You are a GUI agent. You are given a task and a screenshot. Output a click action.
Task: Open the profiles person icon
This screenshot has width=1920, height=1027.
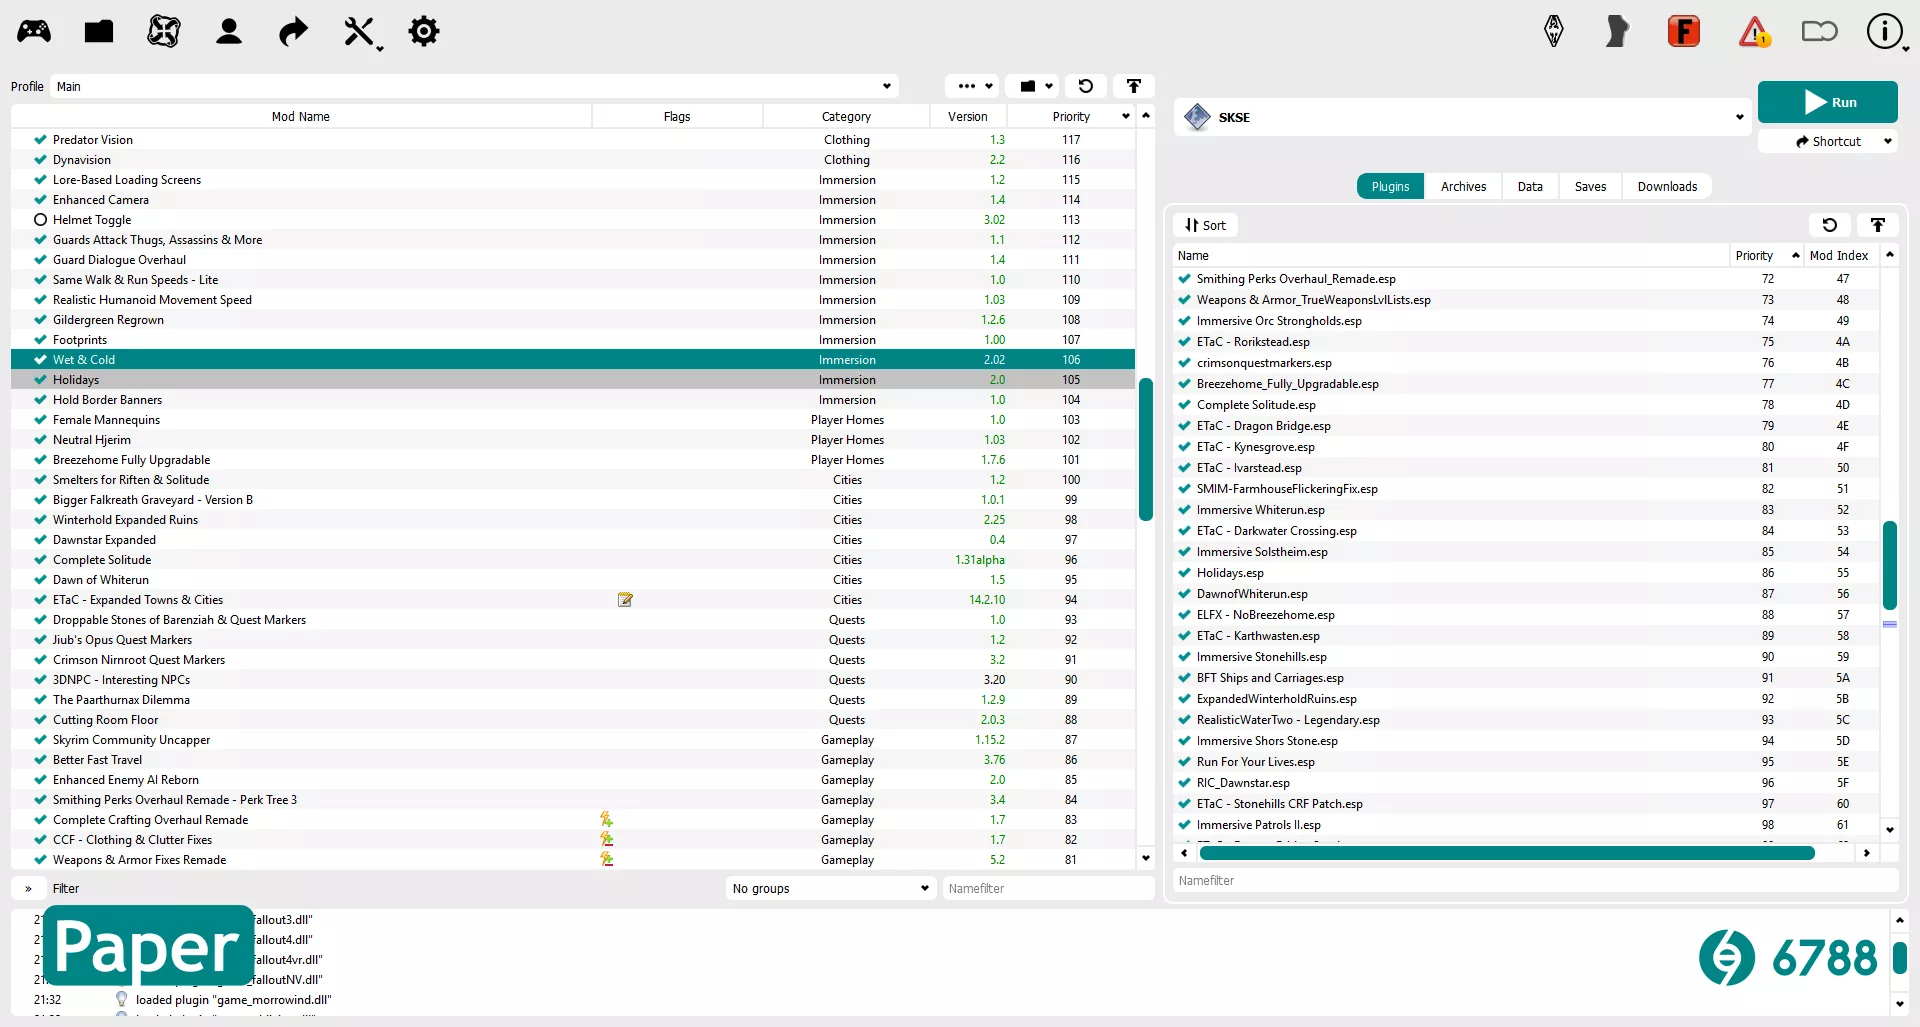click(229, 31)
